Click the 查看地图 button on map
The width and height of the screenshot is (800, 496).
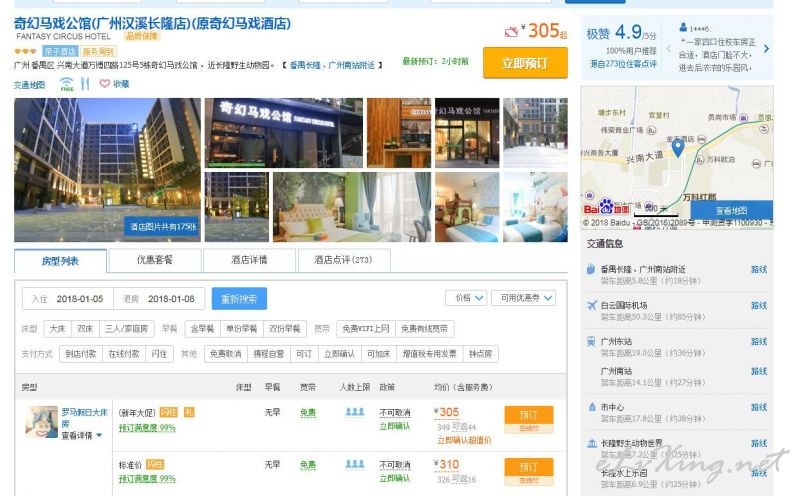point(731,210)
